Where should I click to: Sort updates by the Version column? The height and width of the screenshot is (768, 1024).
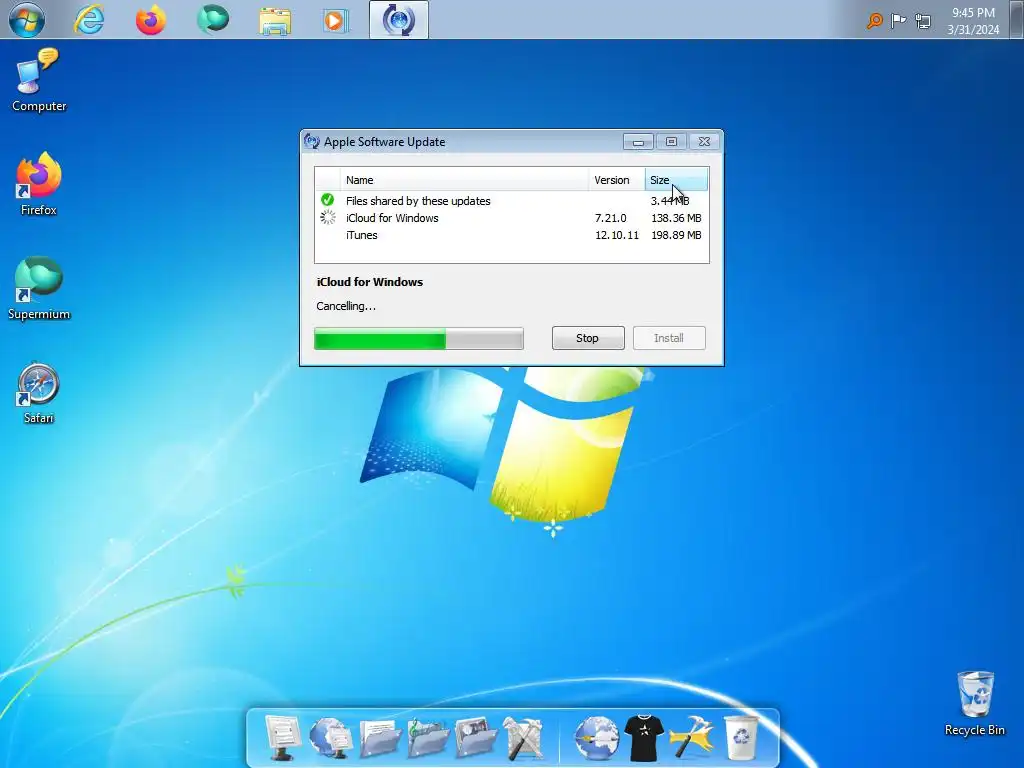(616, 180)
